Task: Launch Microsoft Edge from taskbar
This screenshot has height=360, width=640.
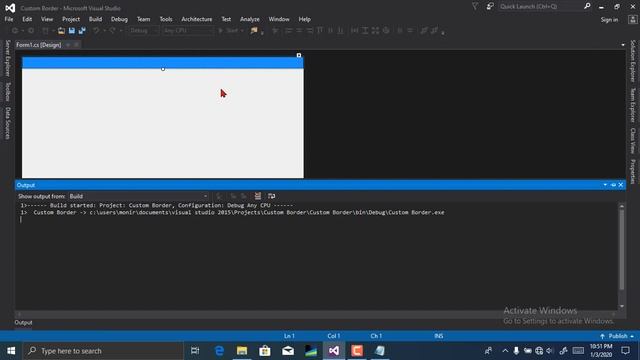Action: click(219, 351)
